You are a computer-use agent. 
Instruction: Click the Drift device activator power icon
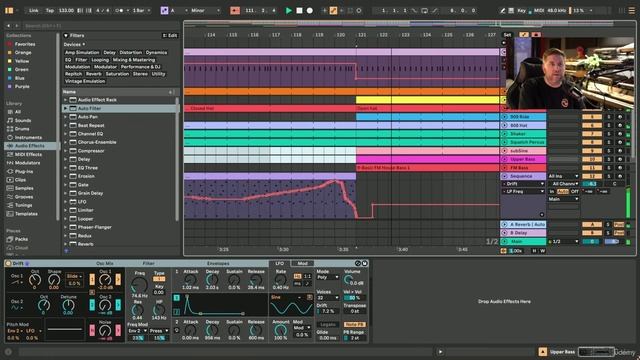[8, 264]
